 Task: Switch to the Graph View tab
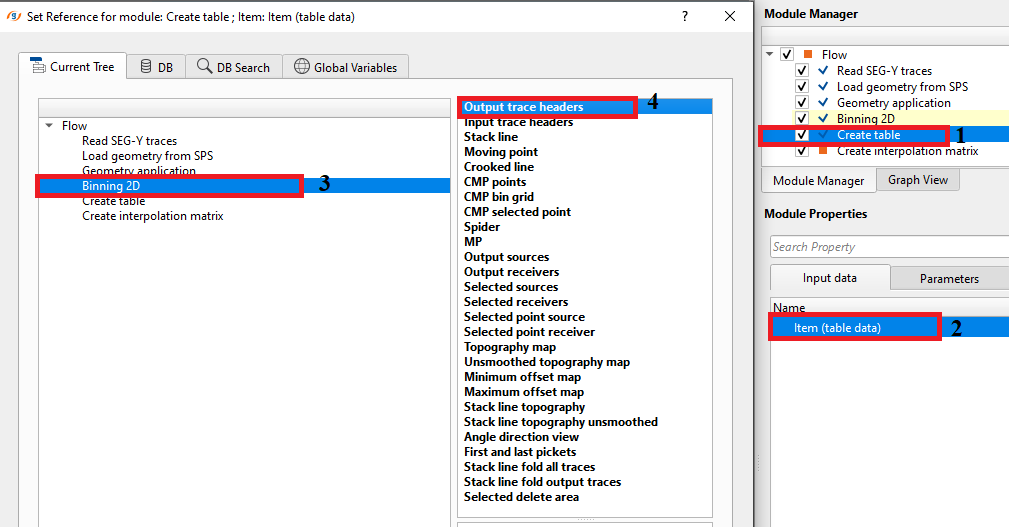click(918, 180)
